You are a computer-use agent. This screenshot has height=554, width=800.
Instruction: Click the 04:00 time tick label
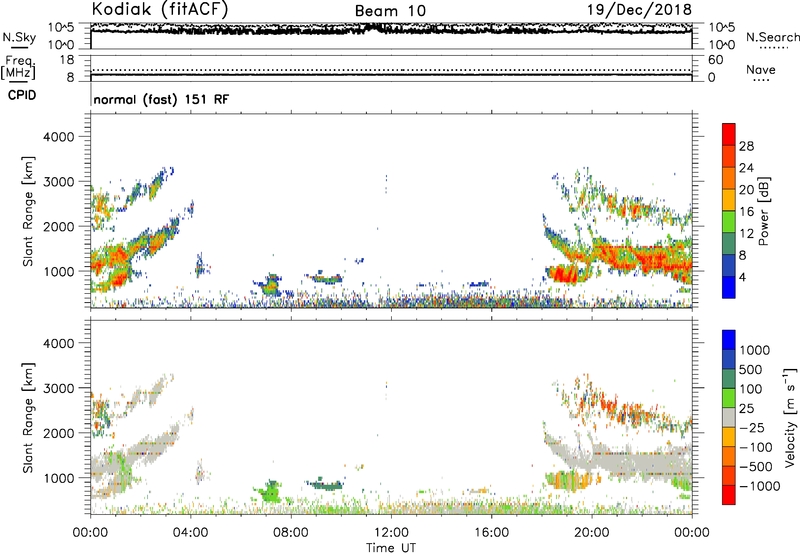(x=190, y=533)
